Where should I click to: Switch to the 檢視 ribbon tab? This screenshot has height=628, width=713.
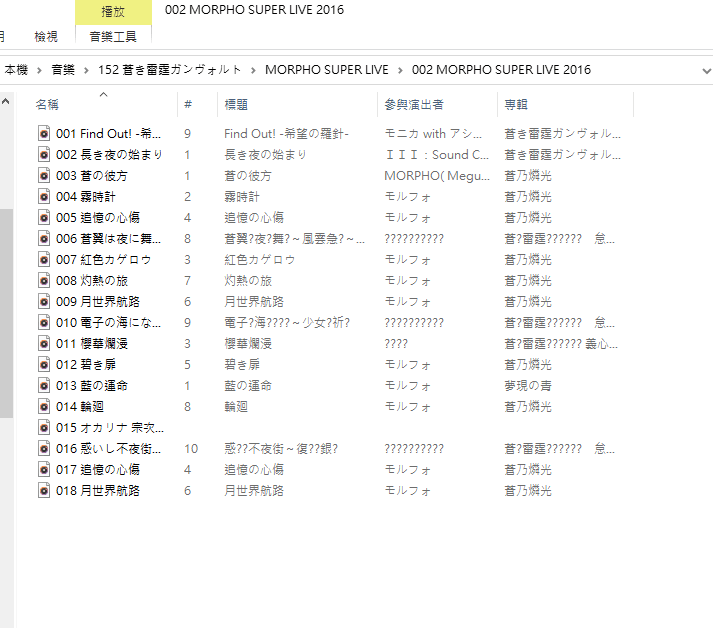click(x=46, y=36)
